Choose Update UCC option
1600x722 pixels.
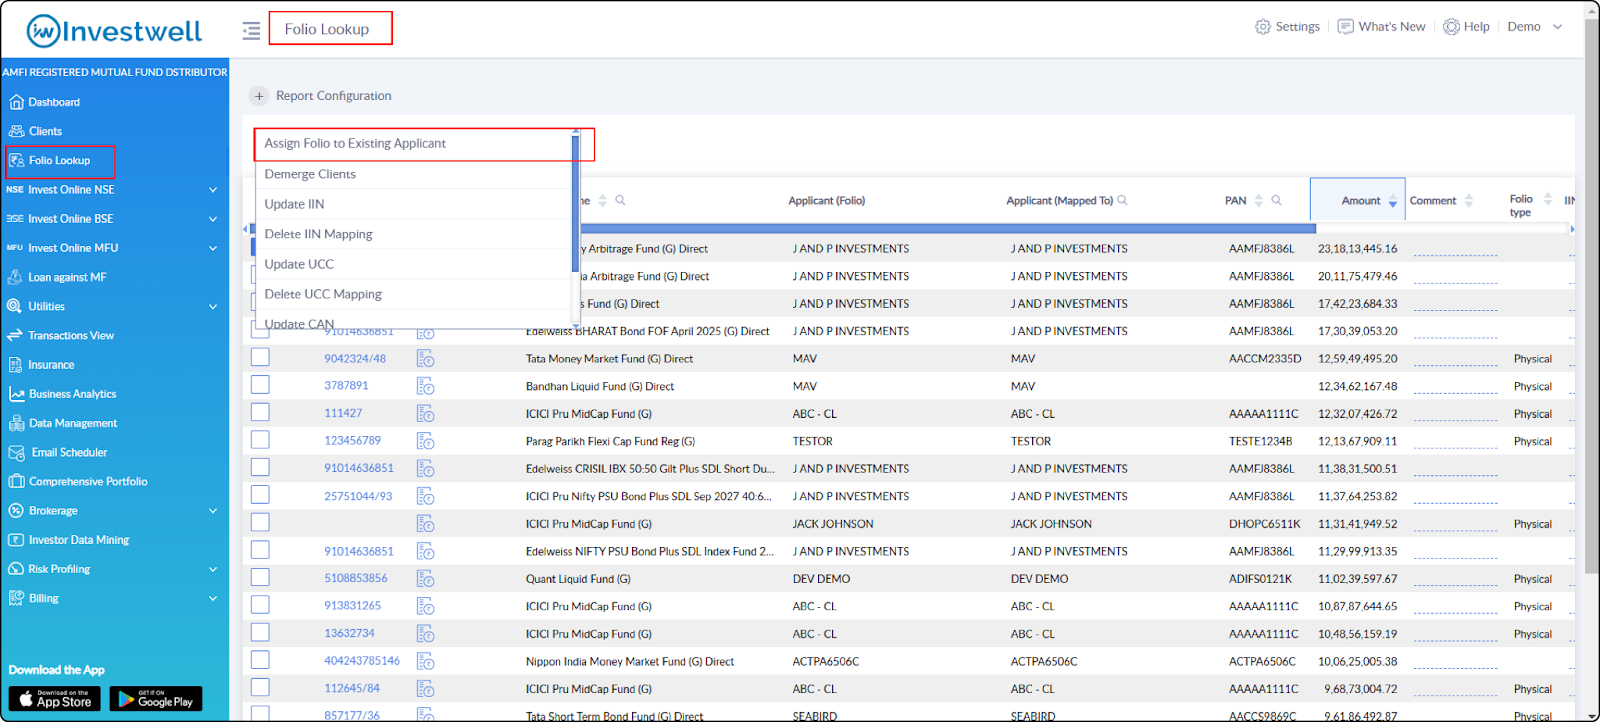point(414,264)
